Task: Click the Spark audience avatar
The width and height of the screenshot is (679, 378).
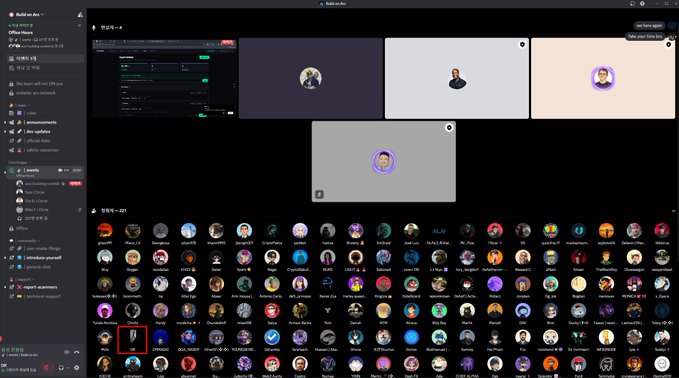Action: [244, 258]
